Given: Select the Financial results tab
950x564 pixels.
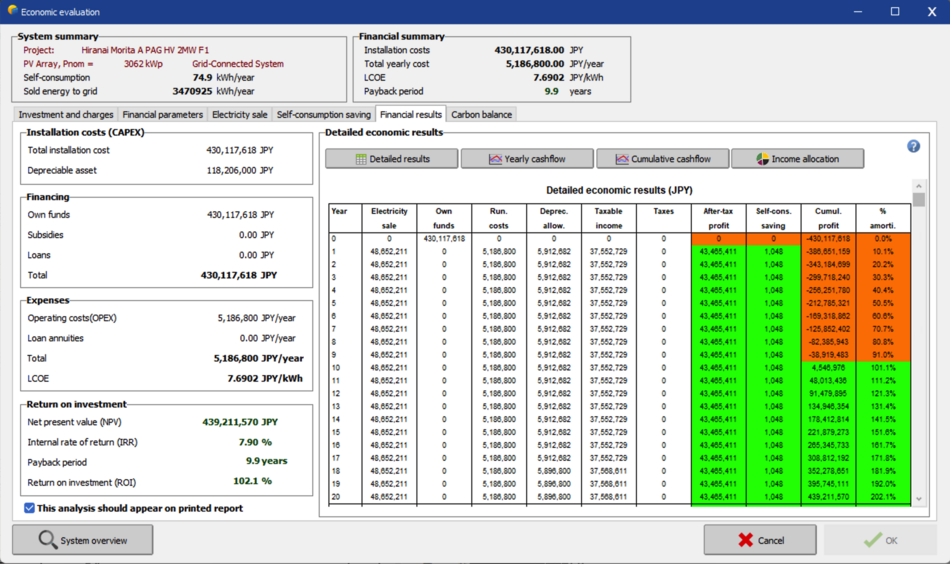Looking at the screenshot, I should [x=410, y=115].
